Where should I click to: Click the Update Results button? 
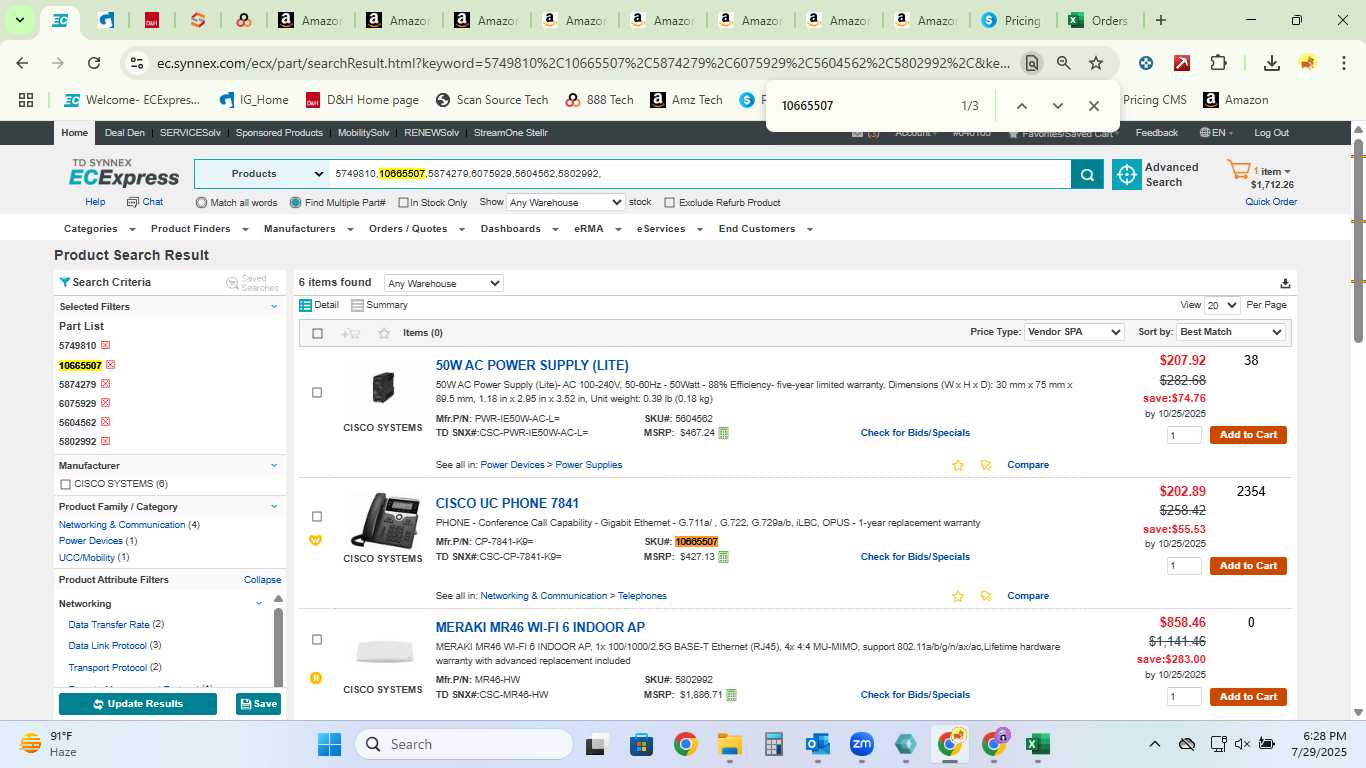tap(138, 704)
